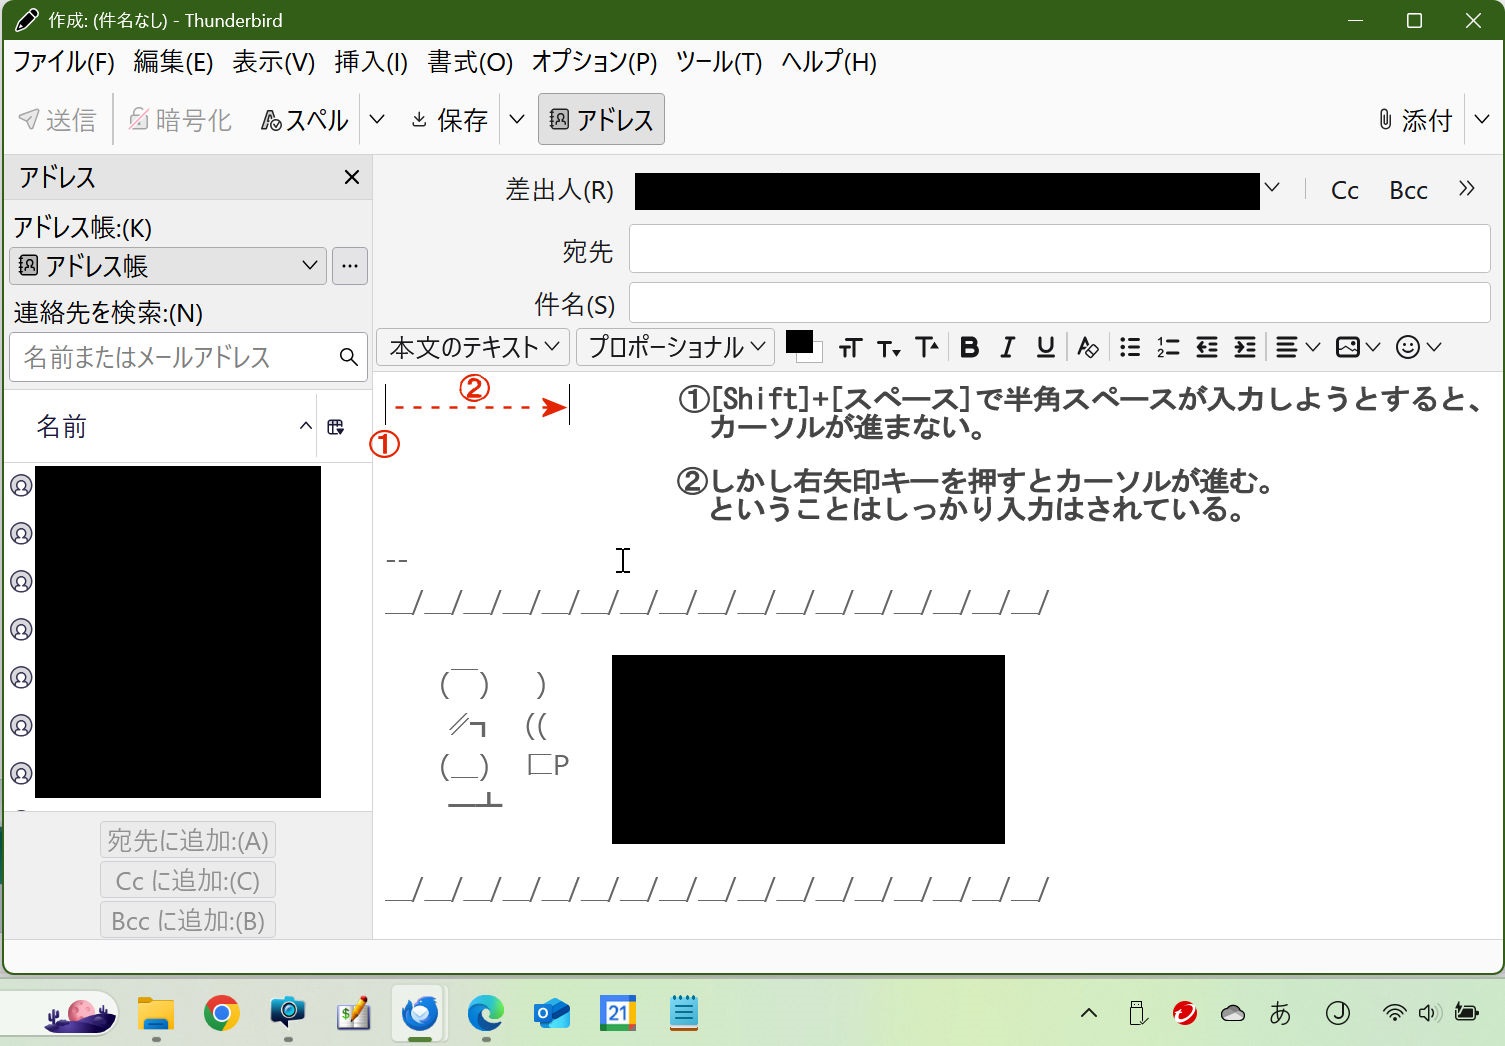Apply bulleted list formatting
1505x1046 pixels.
1130,347
